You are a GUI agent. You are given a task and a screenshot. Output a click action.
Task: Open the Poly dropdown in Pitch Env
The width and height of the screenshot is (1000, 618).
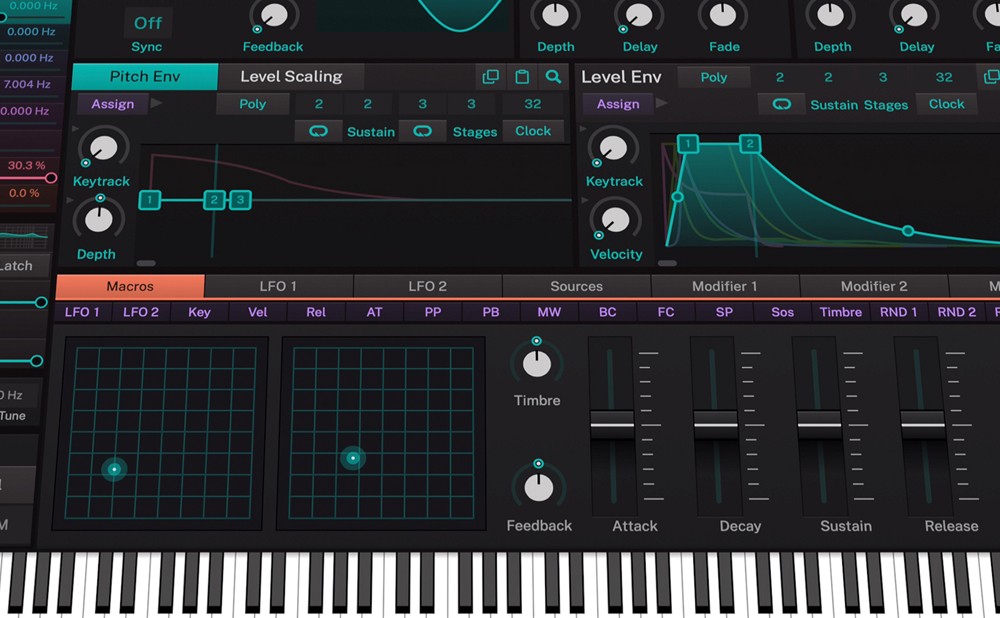[253, 104]
